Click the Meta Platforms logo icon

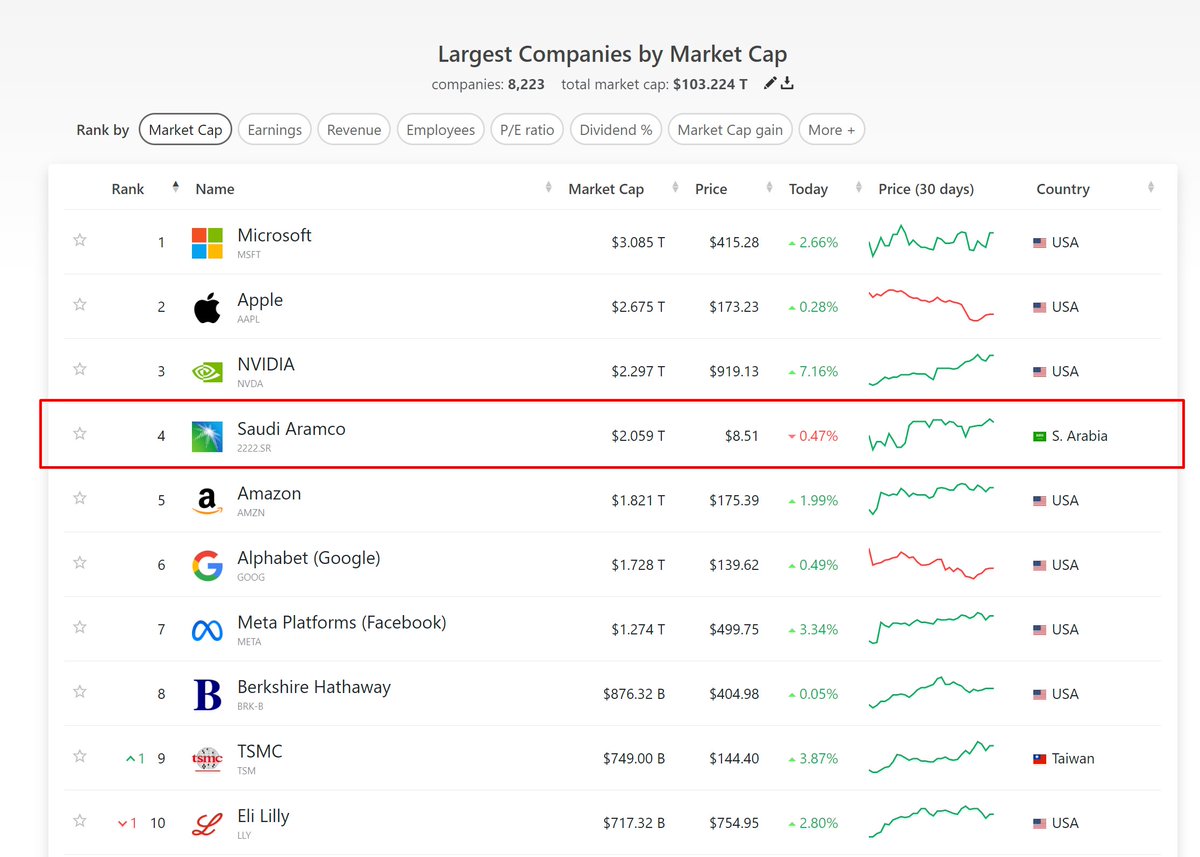point(207,630)
